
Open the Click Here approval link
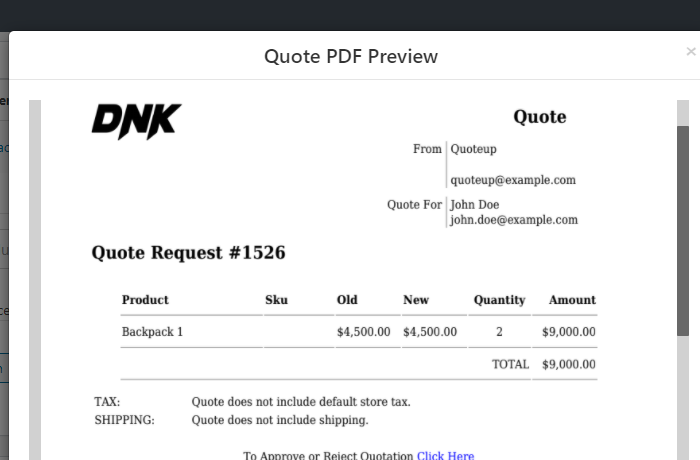click(x=446, y=455)
